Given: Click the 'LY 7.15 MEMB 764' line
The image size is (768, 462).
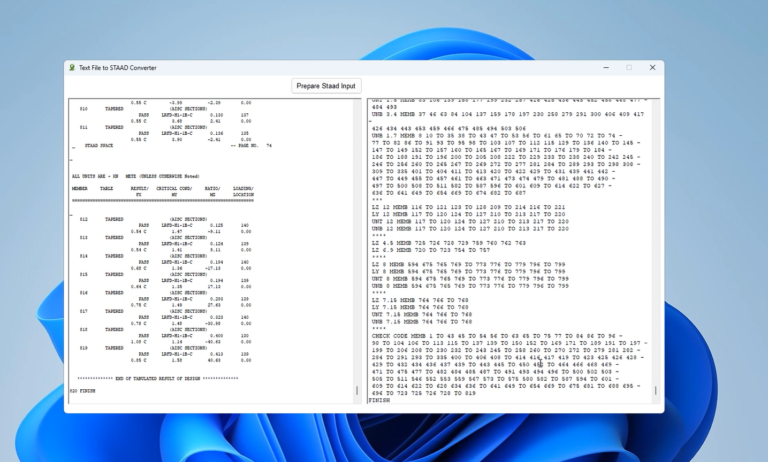Looking at the screenshot, I should pos(420,307).
